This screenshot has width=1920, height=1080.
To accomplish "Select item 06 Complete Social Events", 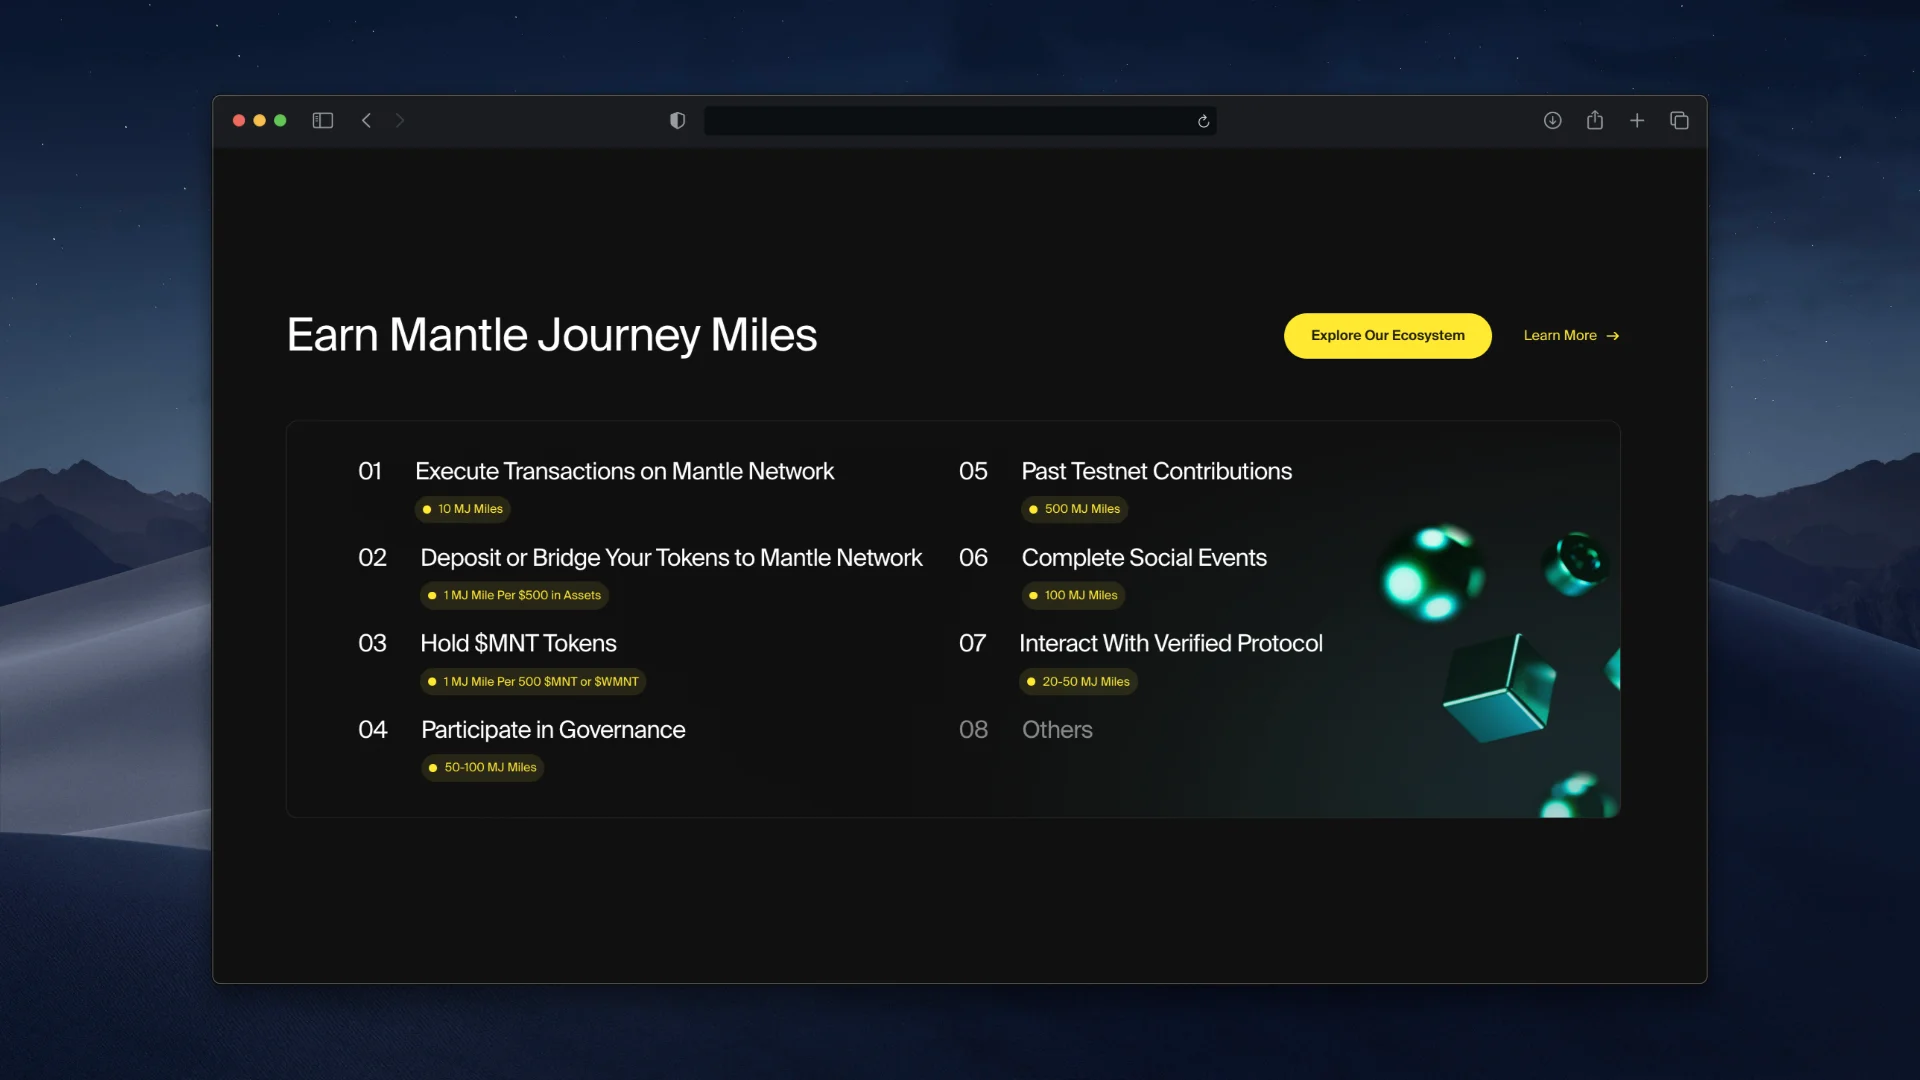I will point(1143,558).
